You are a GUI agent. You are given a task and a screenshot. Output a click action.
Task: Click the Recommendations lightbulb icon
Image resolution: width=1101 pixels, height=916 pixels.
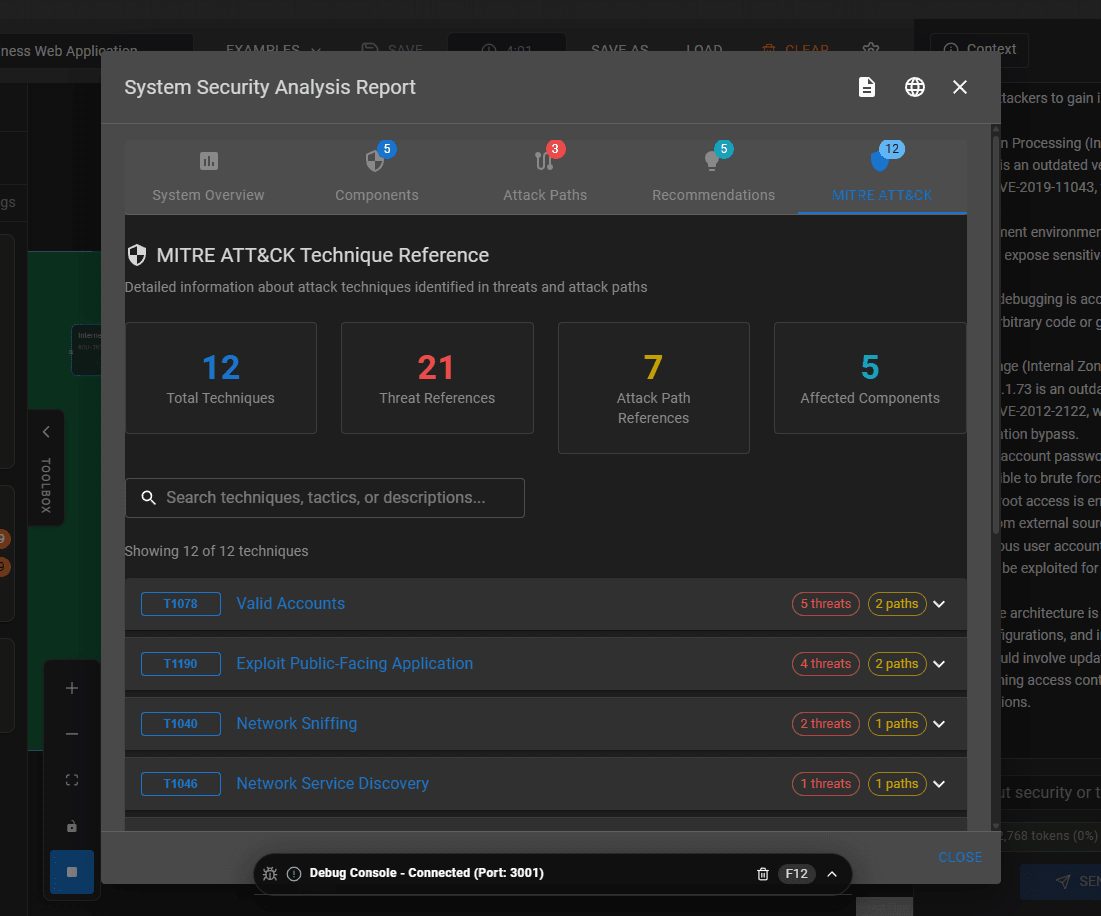[712, 161]
